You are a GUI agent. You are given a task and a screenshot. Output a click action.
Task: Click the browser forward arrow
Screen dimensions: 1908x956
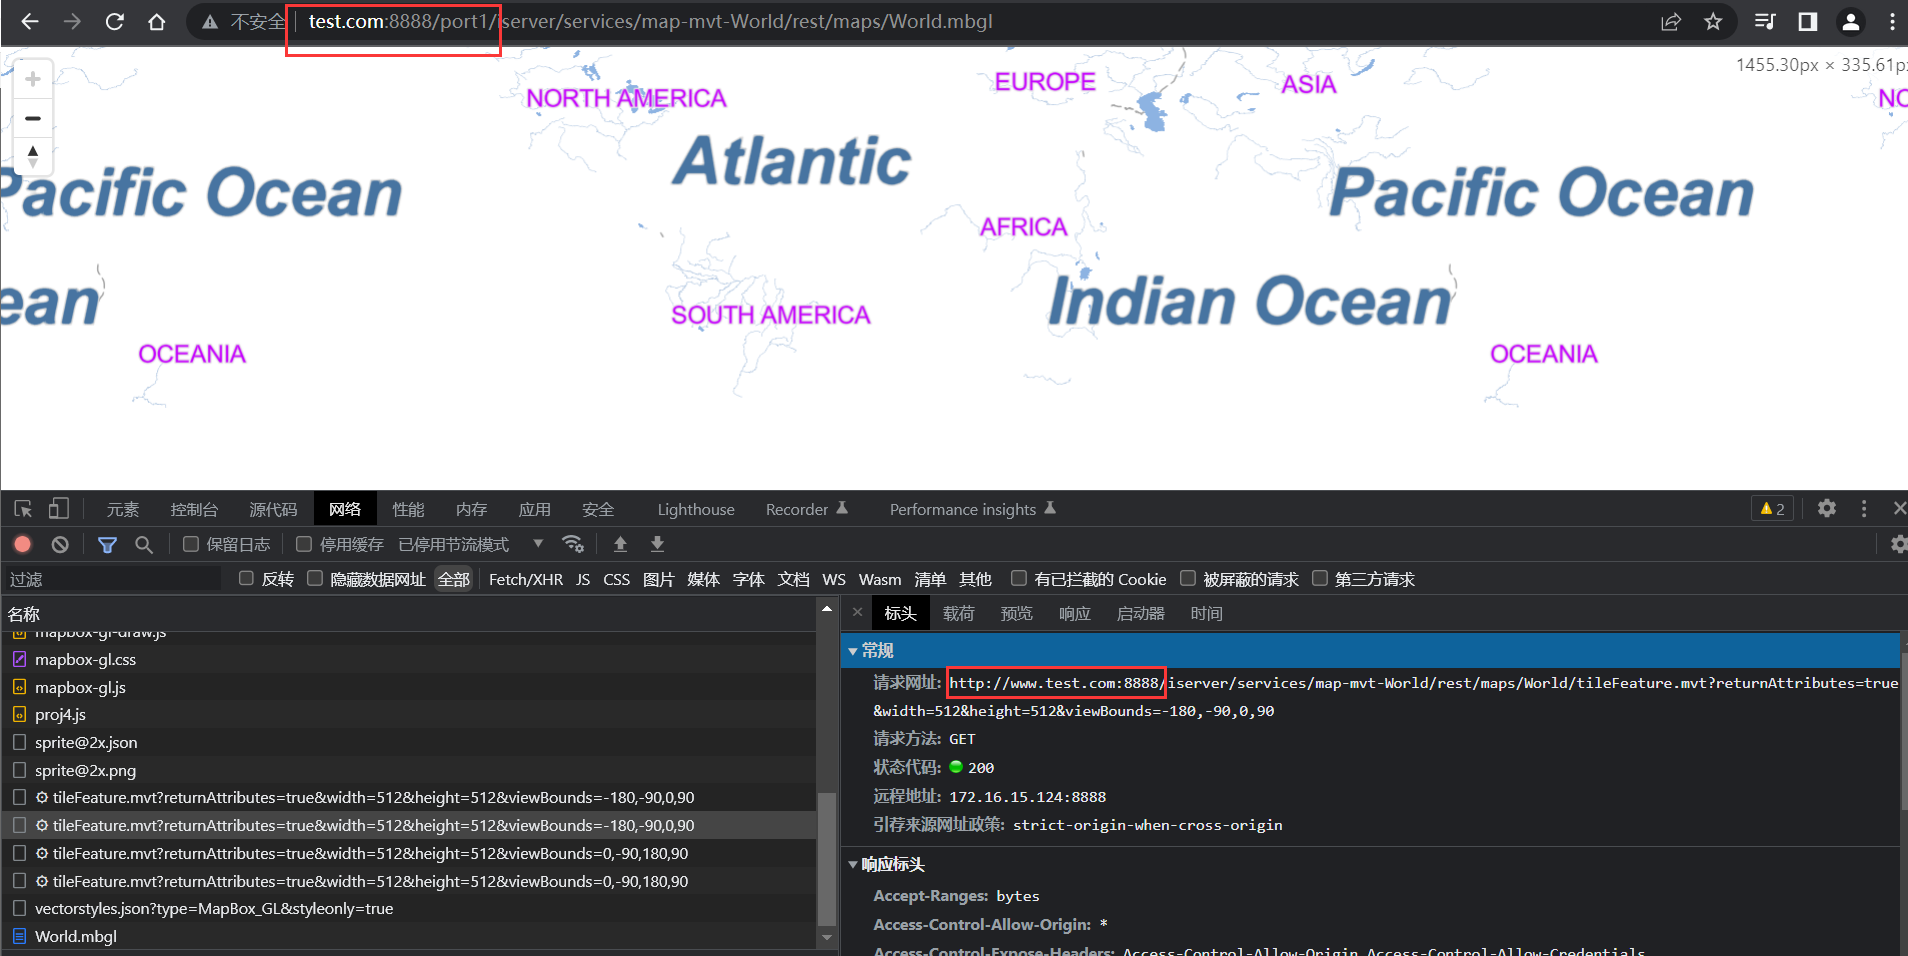click(72, 21)
